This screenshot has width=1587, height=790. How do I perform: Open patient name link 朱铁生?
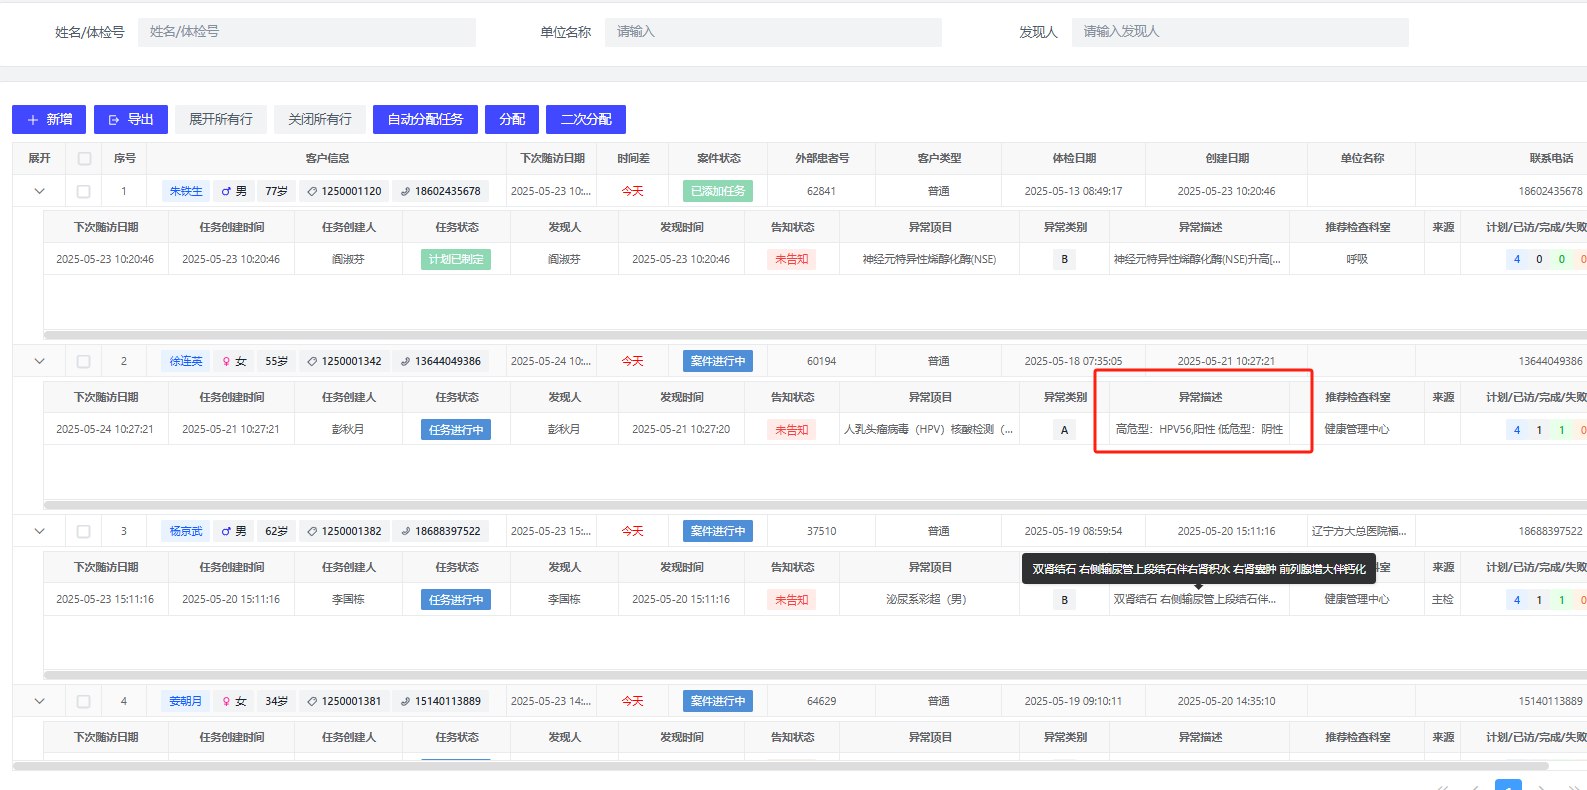(186, 191)
